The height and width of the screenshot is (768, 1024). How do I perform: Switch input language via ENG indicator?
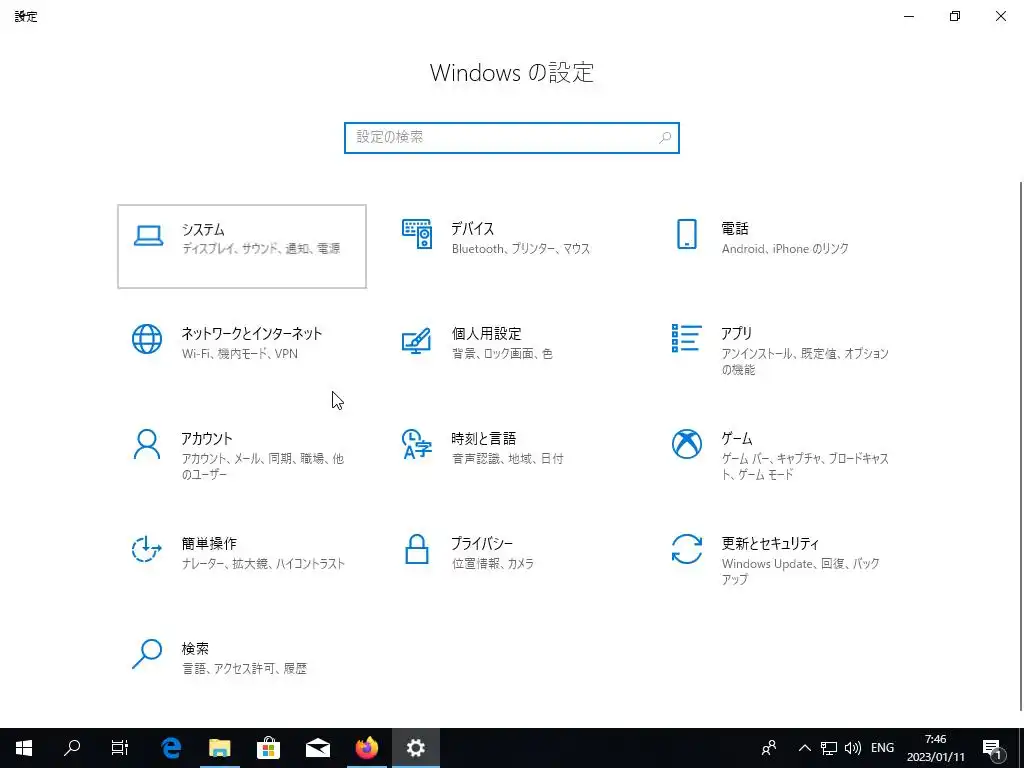pyautogui.click(x=882, y=748)
